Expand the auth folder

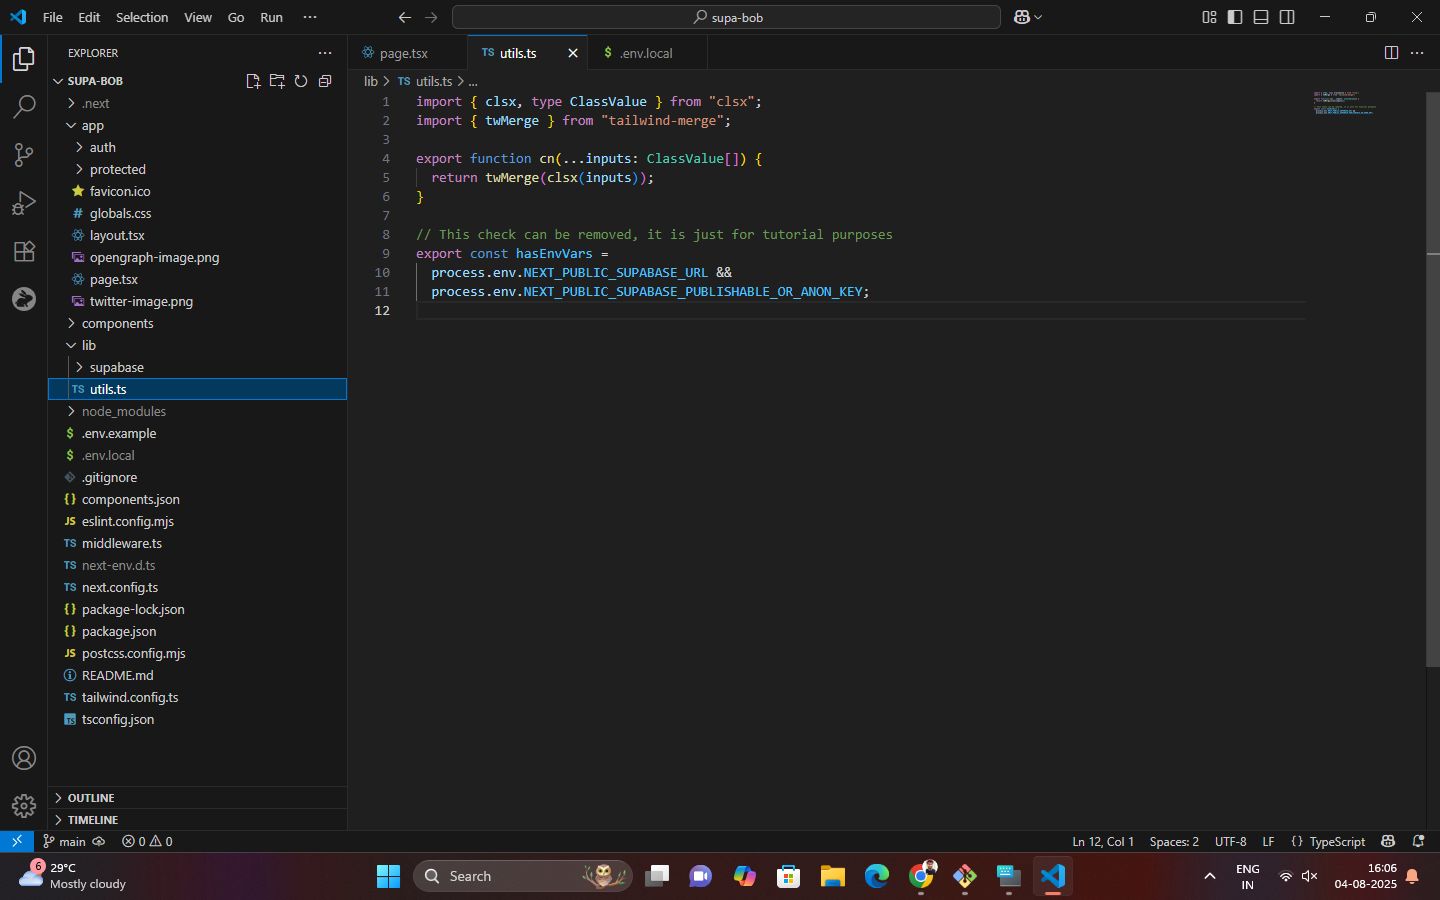tap(197, 147)
